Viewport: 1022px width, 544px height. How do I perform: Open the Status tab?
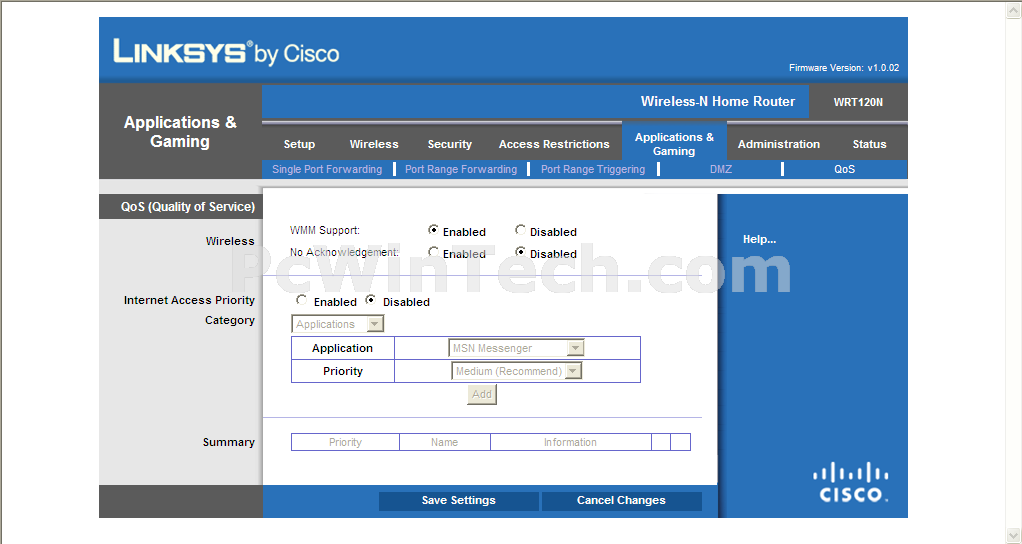[x=869, y=144]
